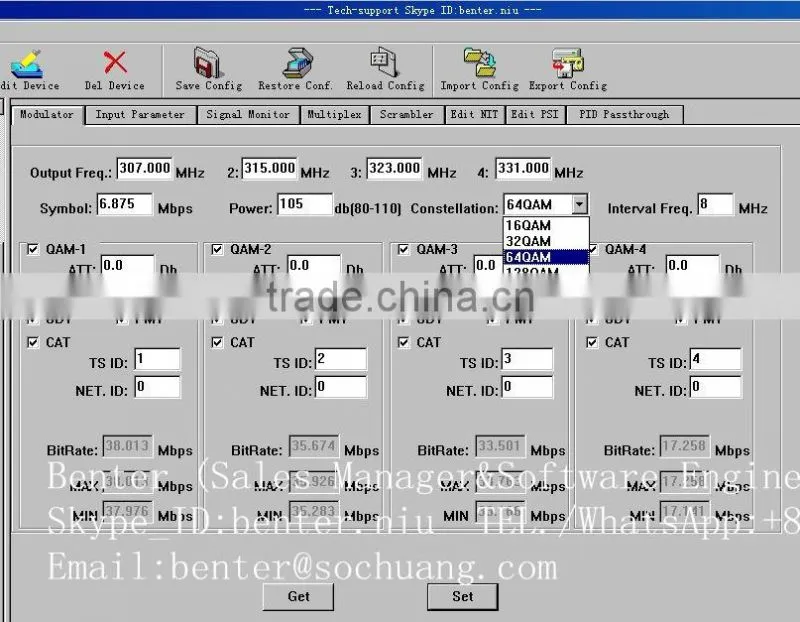Click the QAM-4 TS ID field
Viewport: 800px width, 622px height.
click(716, 359)
